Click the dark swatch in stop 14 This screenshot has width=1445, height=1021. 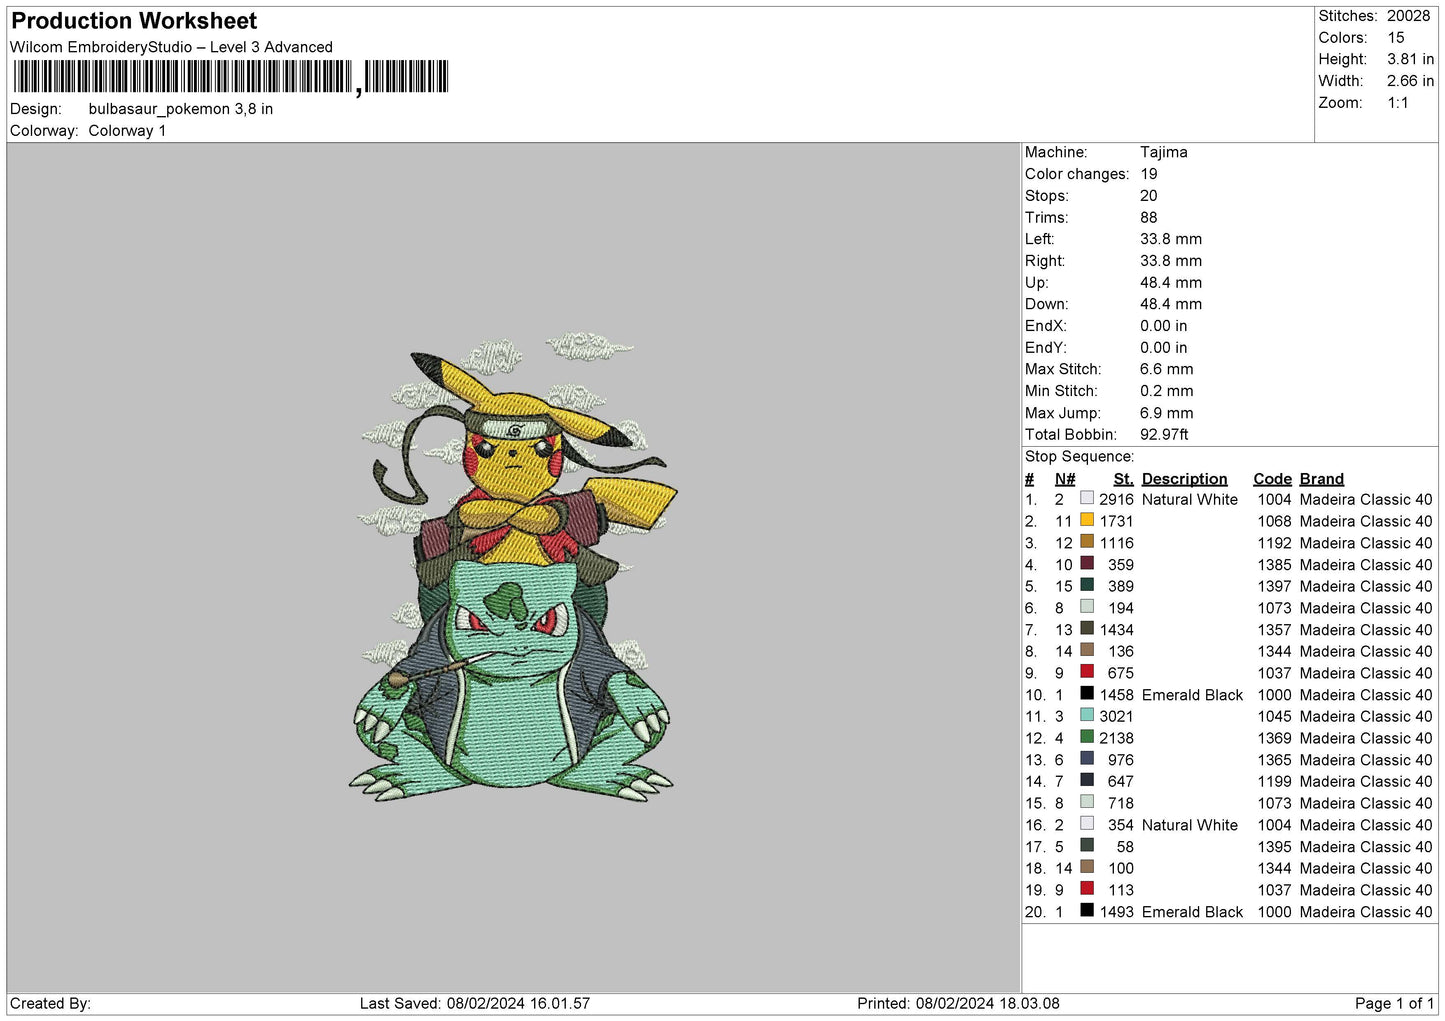click(x=1087, y=780)
